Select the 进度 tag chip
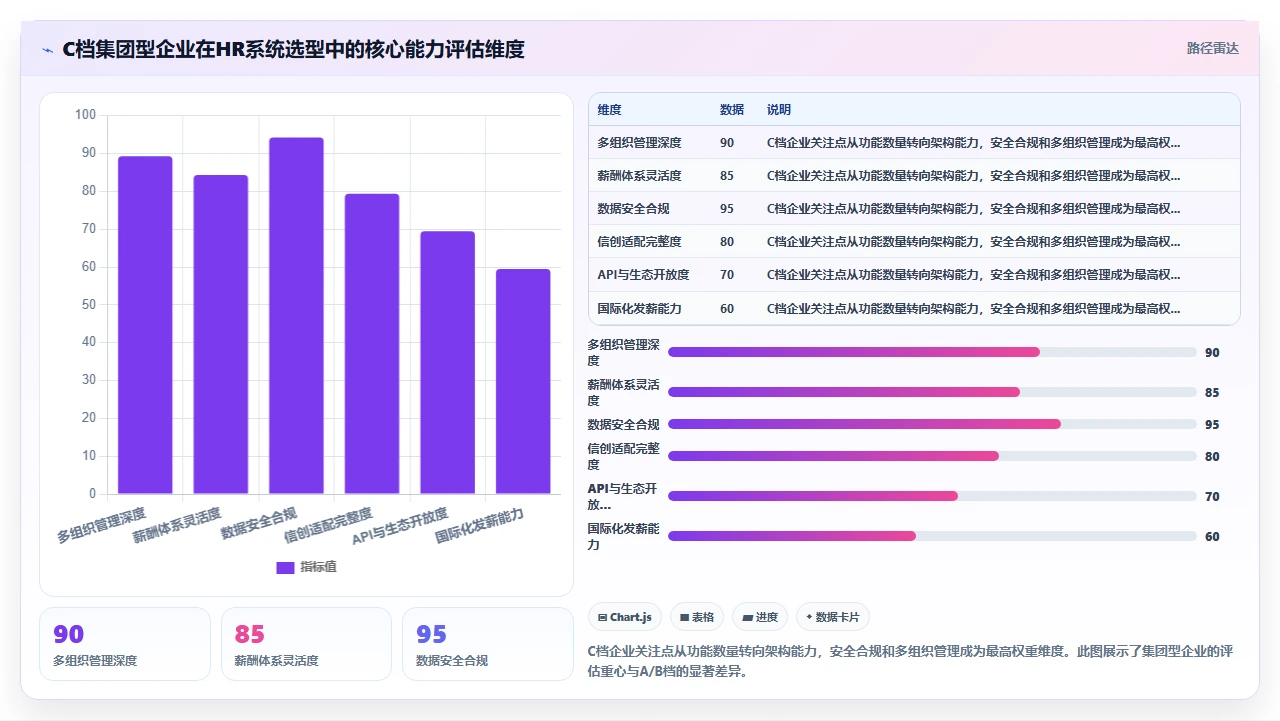 760,617
